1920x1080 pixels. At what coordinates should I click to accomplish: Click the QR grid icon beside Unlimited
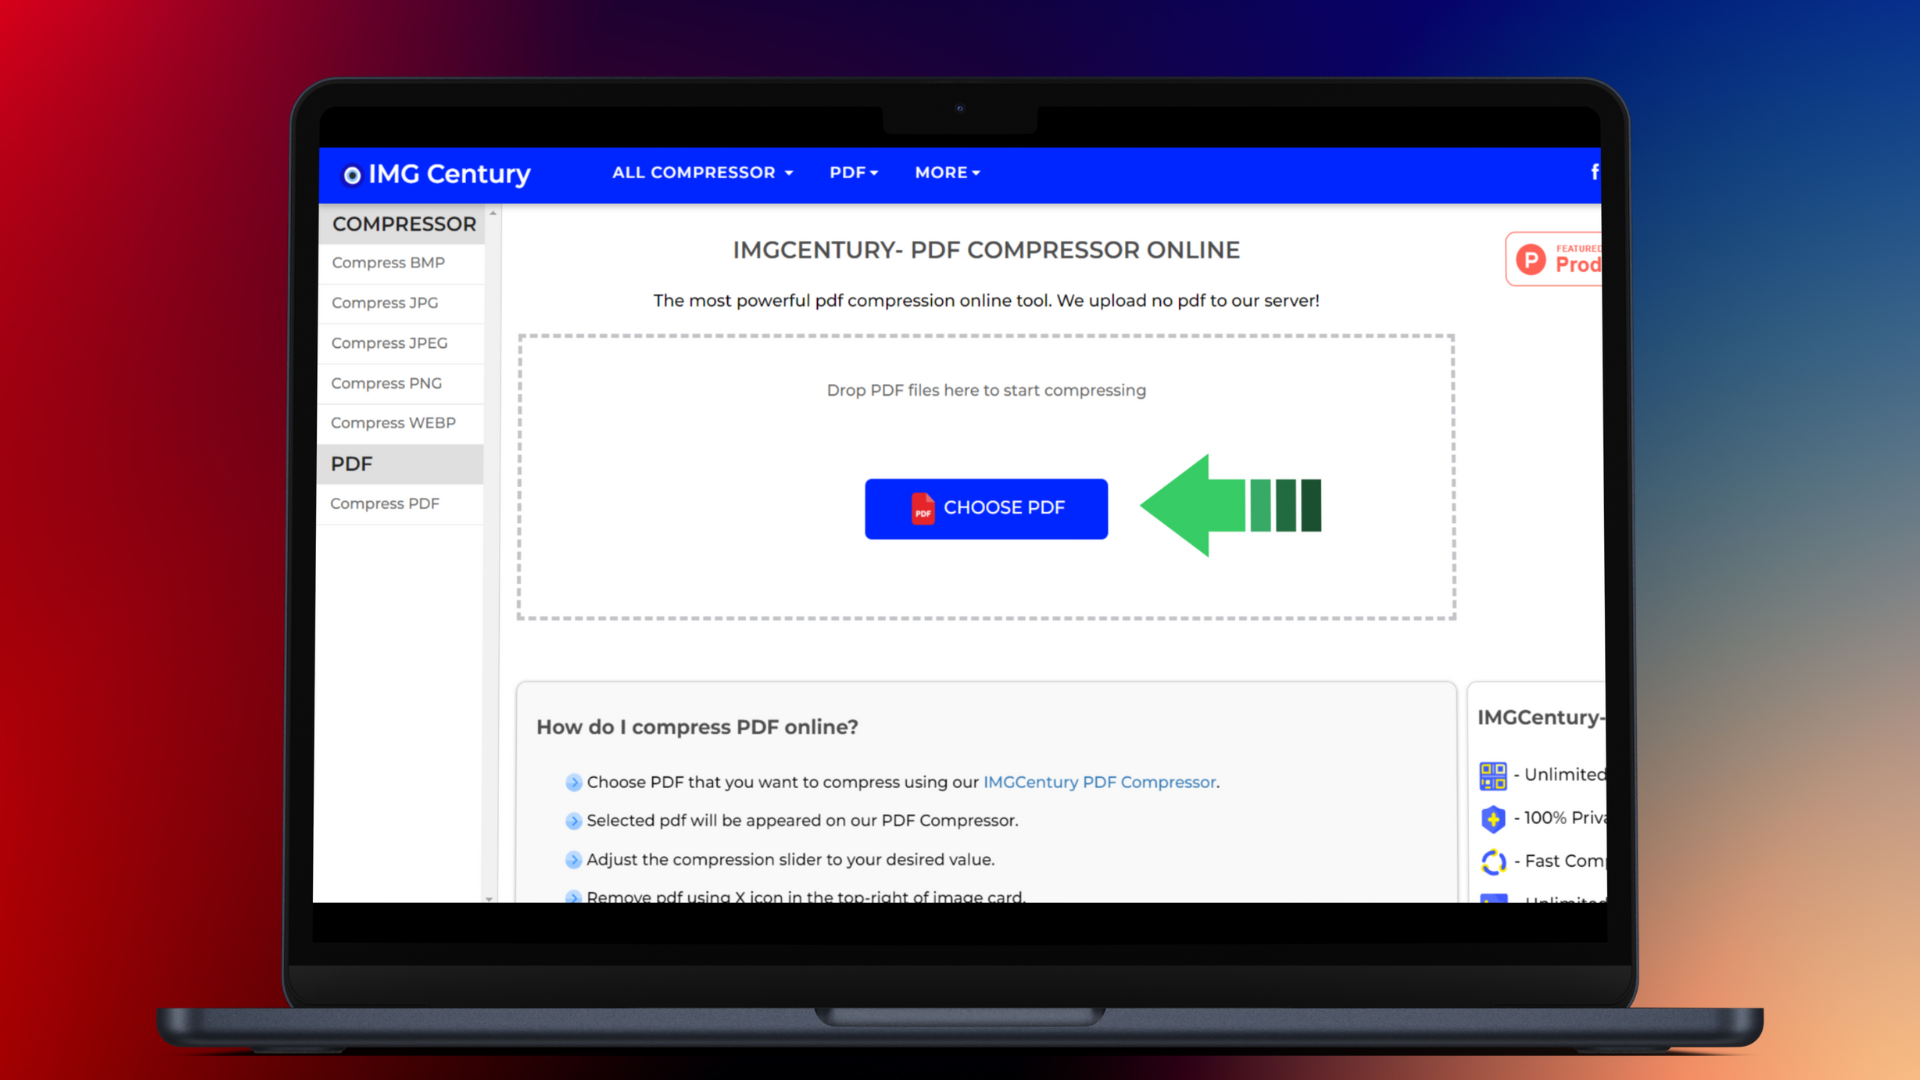[x=1493, y=776]
